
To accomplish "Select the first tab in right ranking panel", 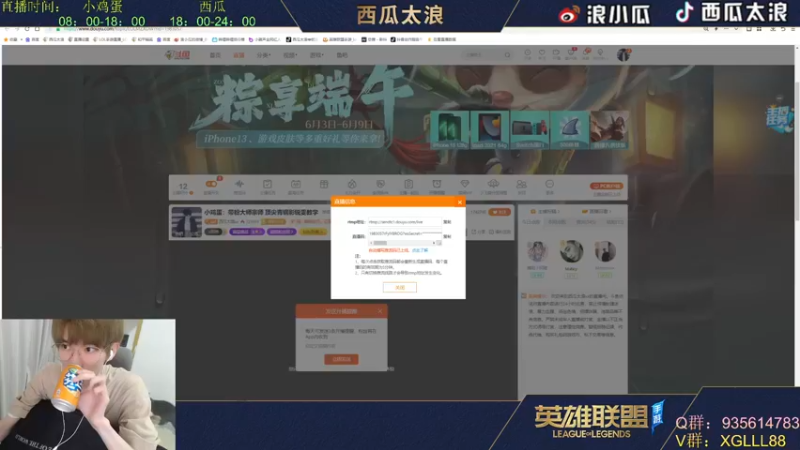I will click(531, 222).
